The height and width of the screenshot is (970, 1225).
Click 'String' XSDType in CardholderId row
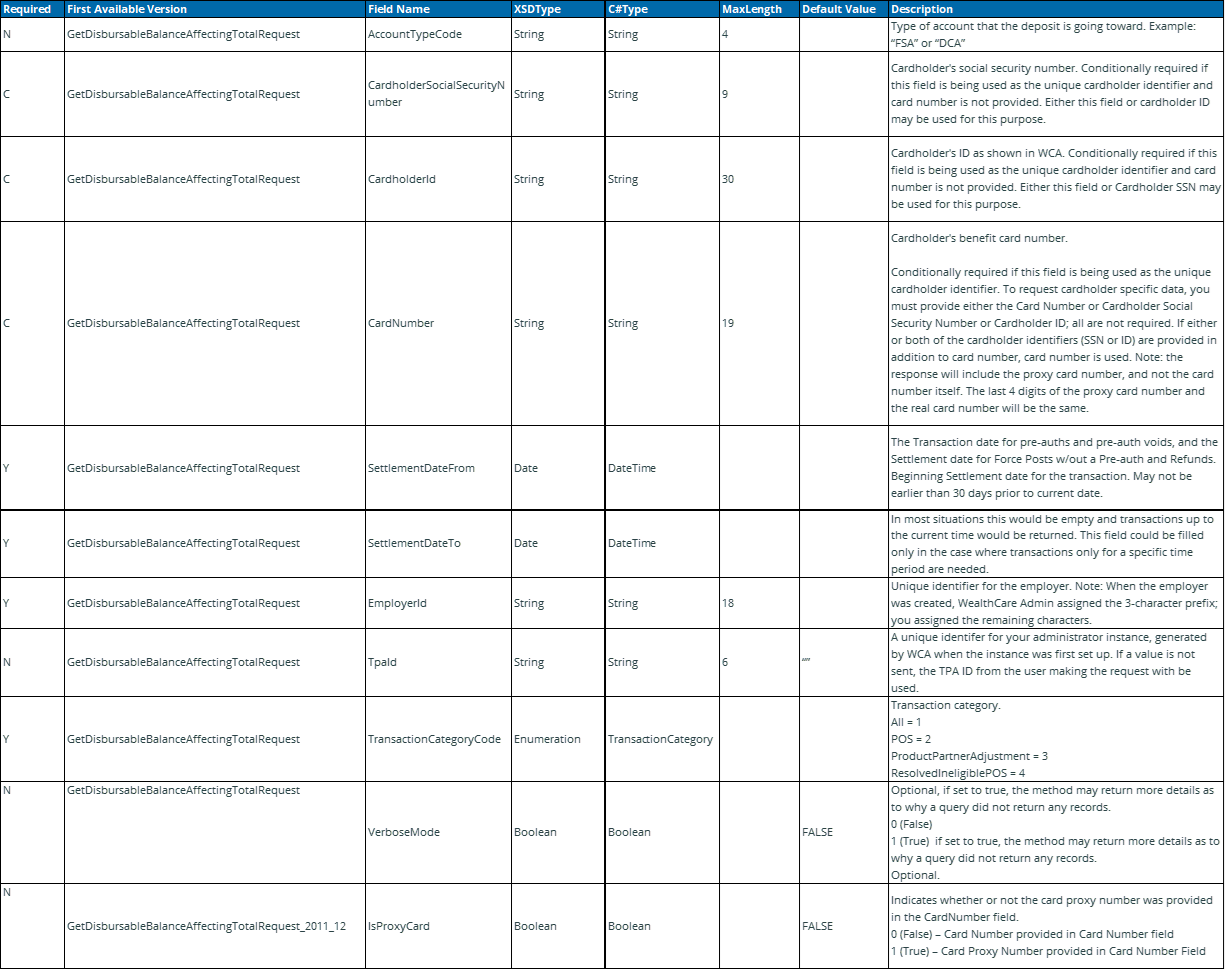(557, 179)
